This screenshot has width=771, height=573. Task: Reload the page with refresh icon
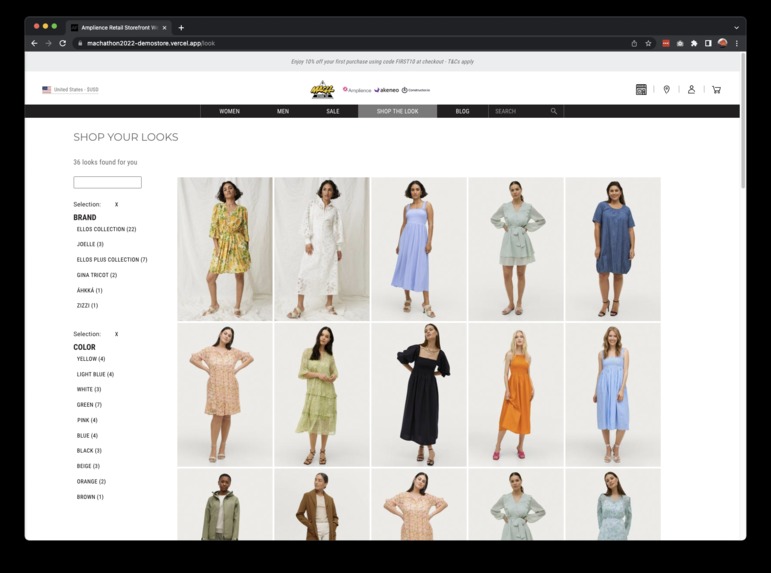(x=62, y=43)
